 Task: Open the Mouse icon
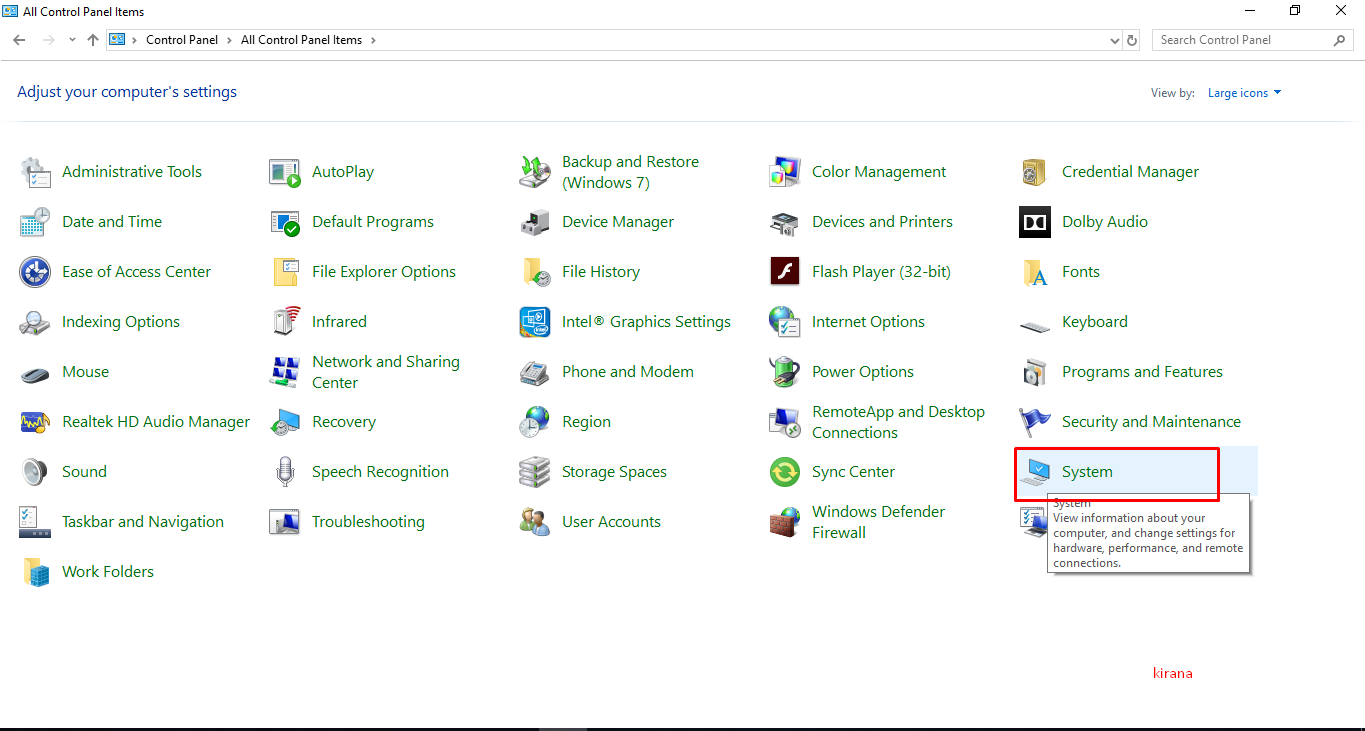(x=35, y=374)
